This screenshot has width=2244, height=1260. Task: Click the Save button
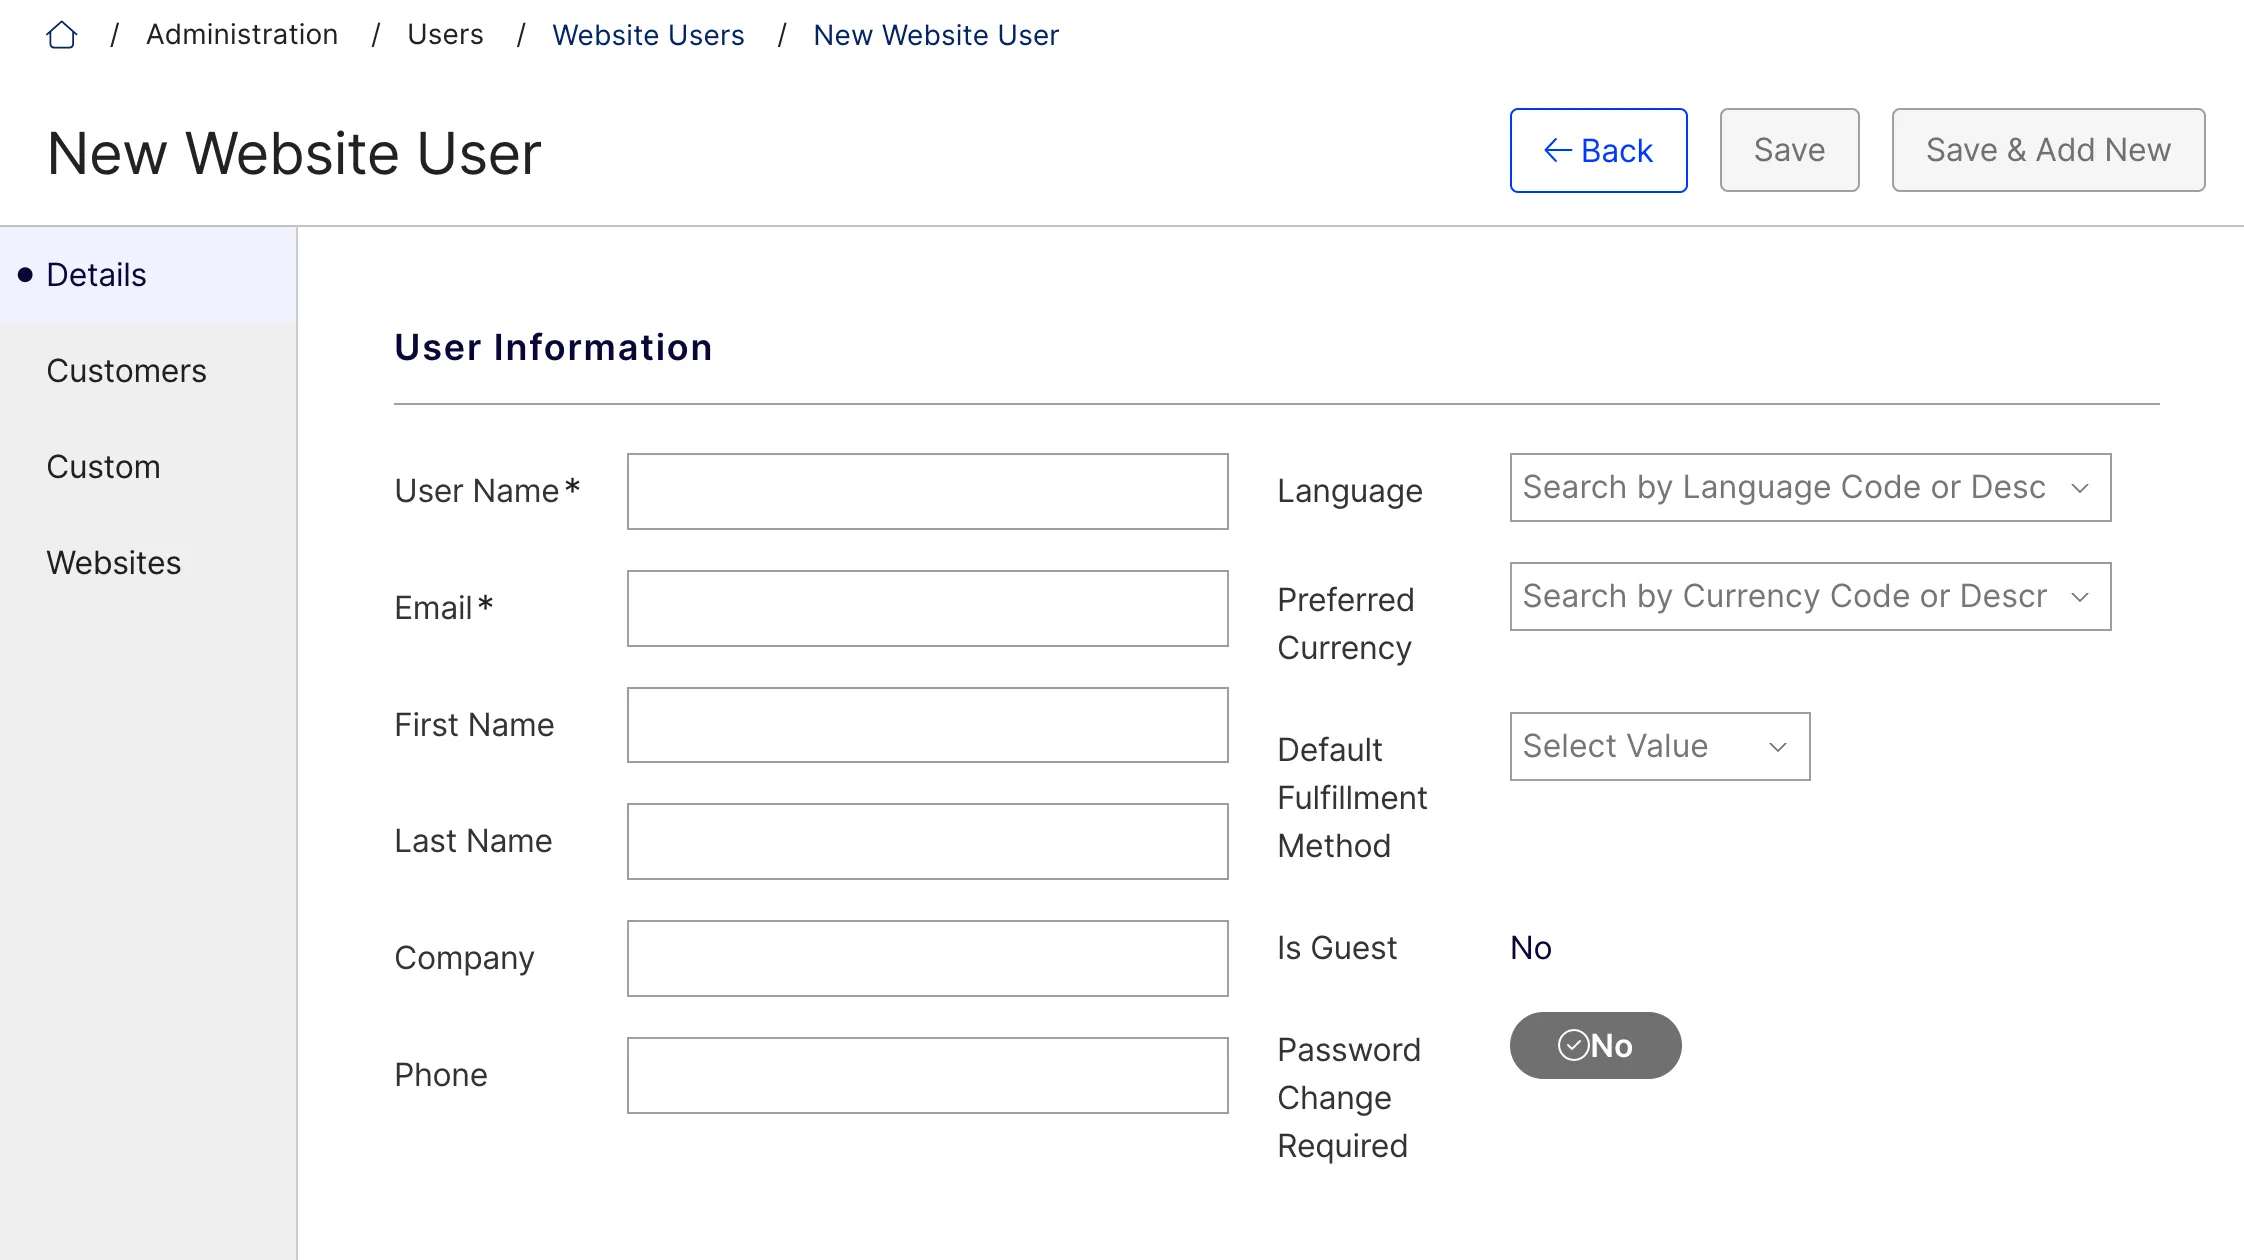pos(1789,150)
